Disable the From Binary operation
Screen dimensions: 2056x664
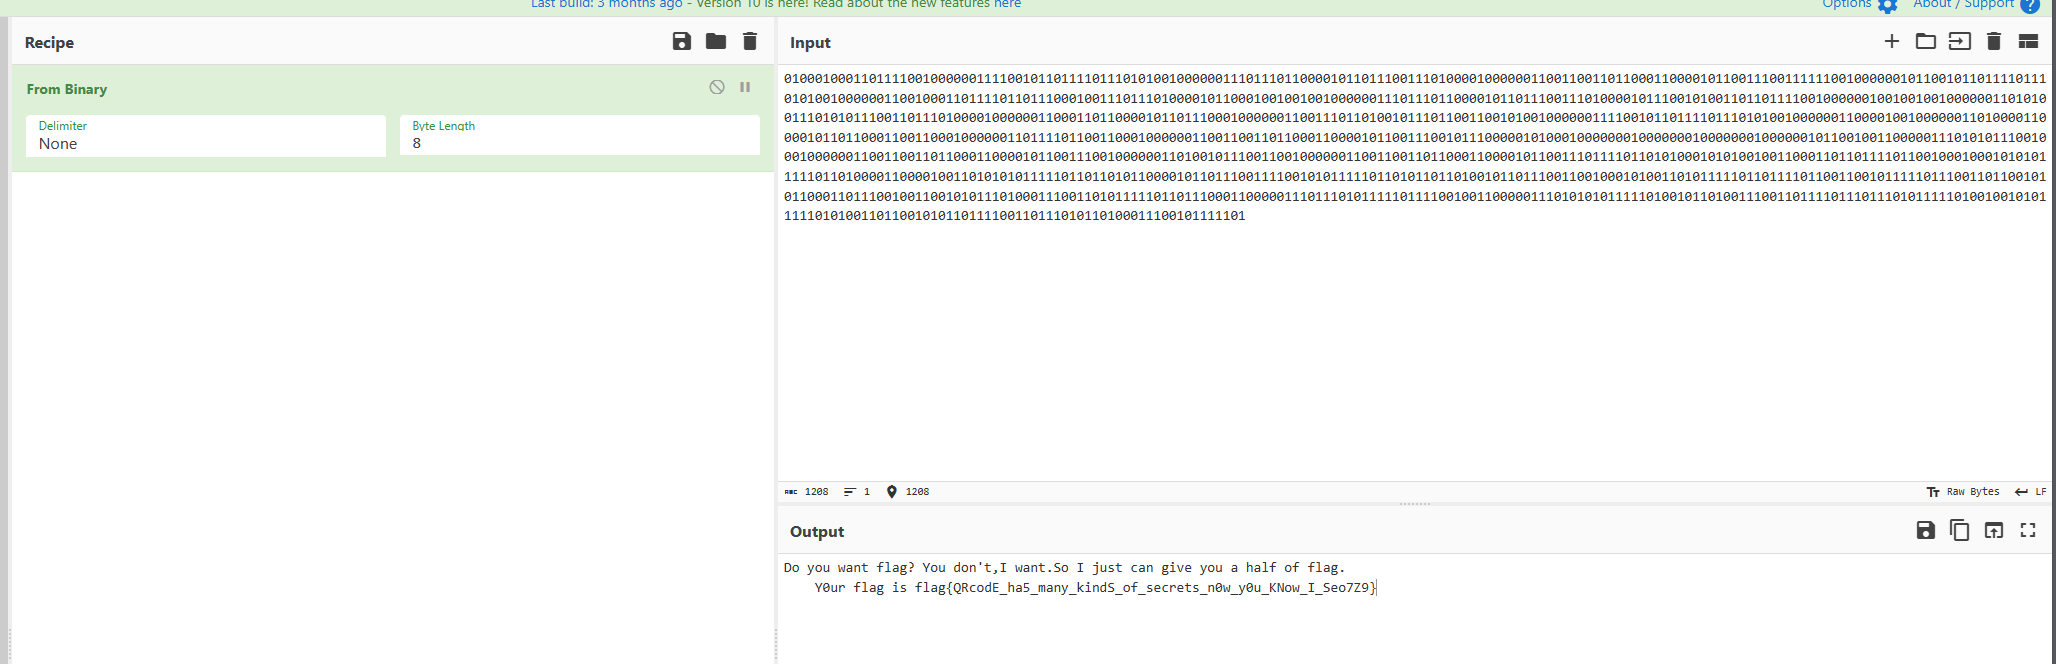point(717,88)
